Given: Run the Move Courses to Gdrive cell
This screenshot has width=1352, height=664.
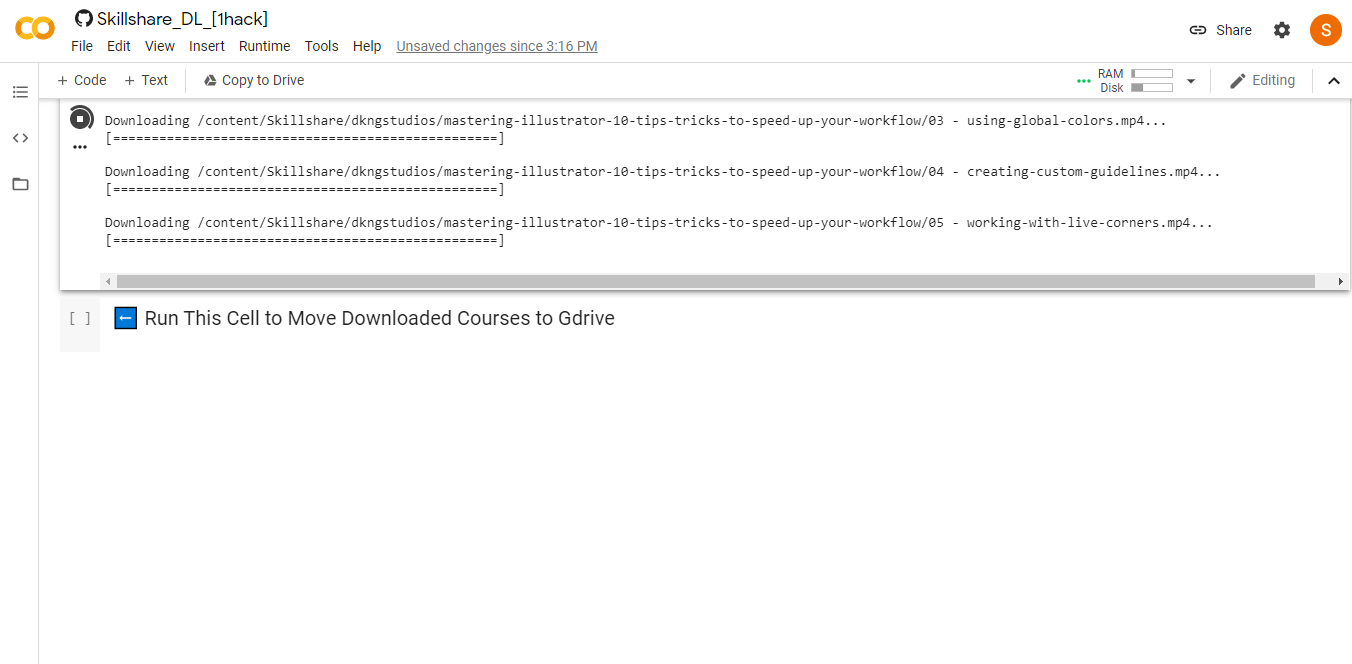Looking at the screenshot, I should pyautogui.click(x=80, y=319).
